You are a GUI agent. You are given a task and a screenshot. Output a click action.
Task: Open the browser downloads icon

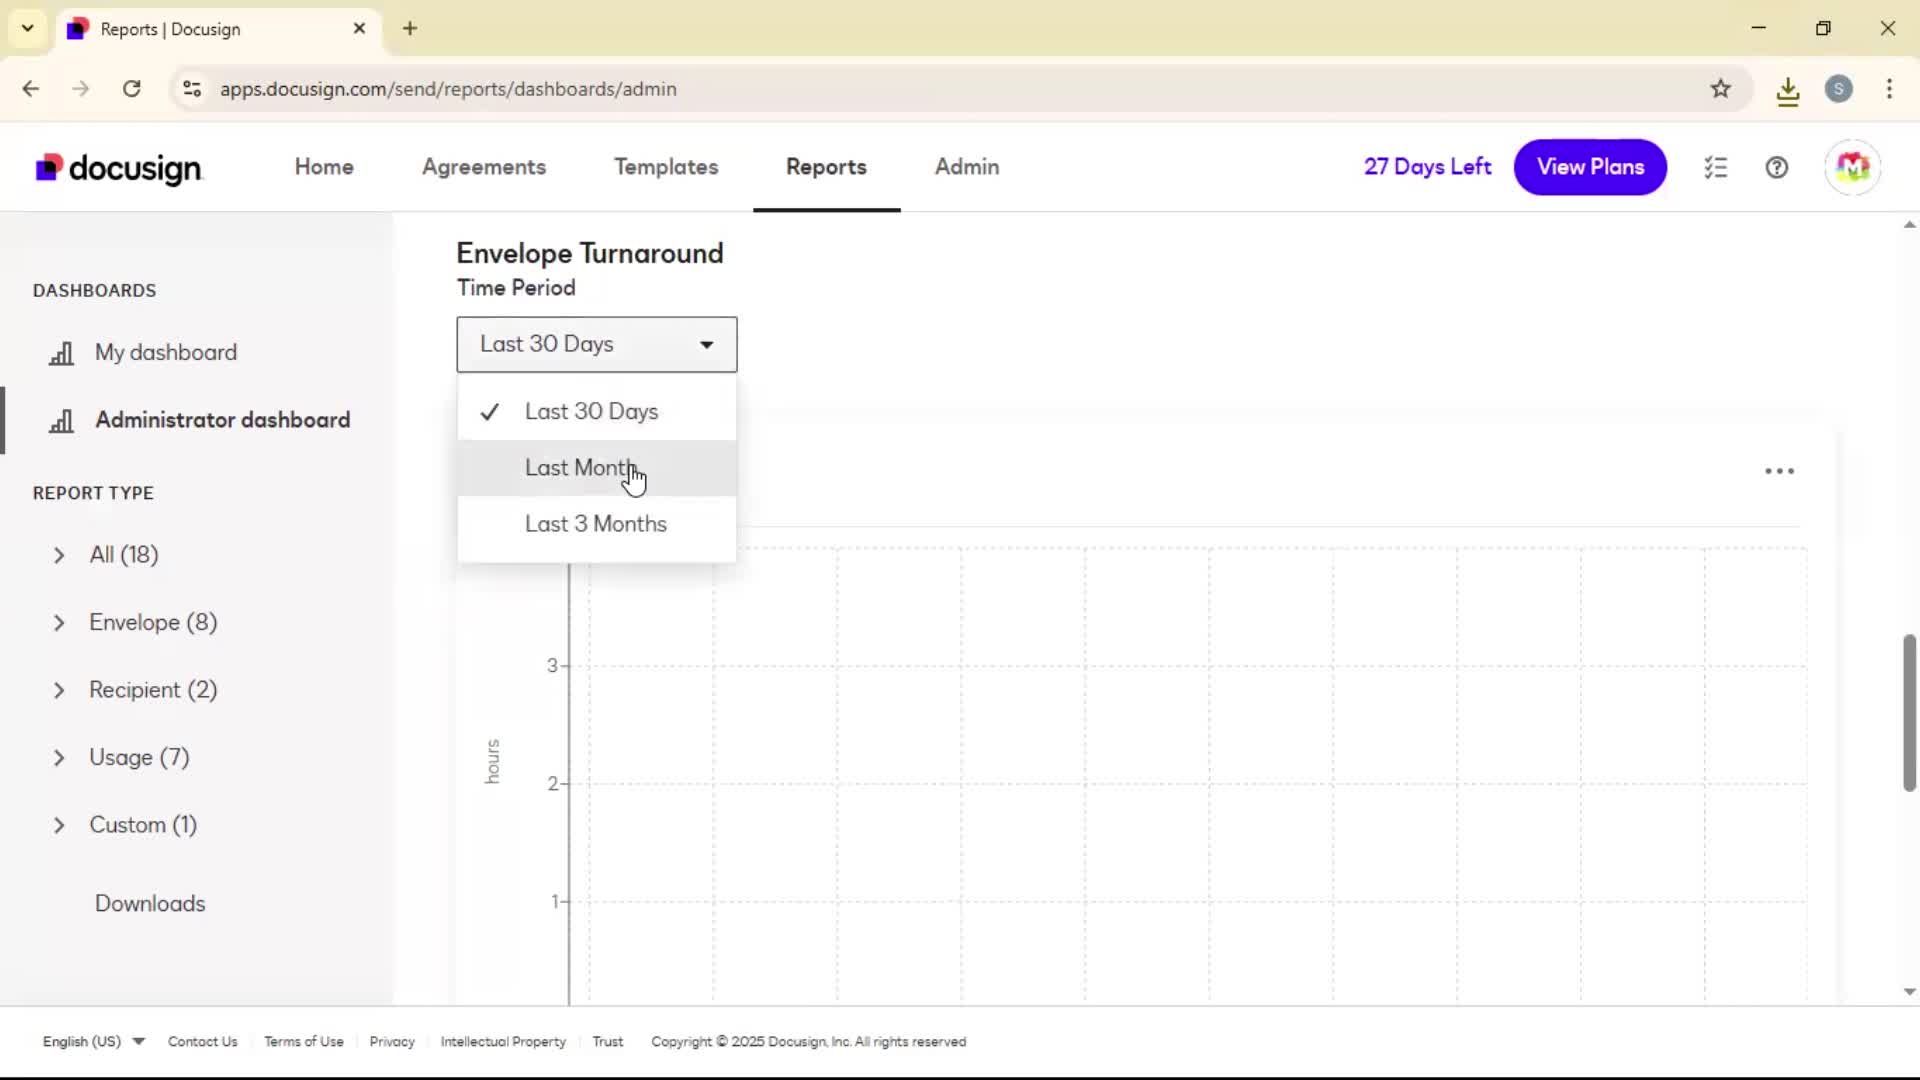tap(1787, 90)
